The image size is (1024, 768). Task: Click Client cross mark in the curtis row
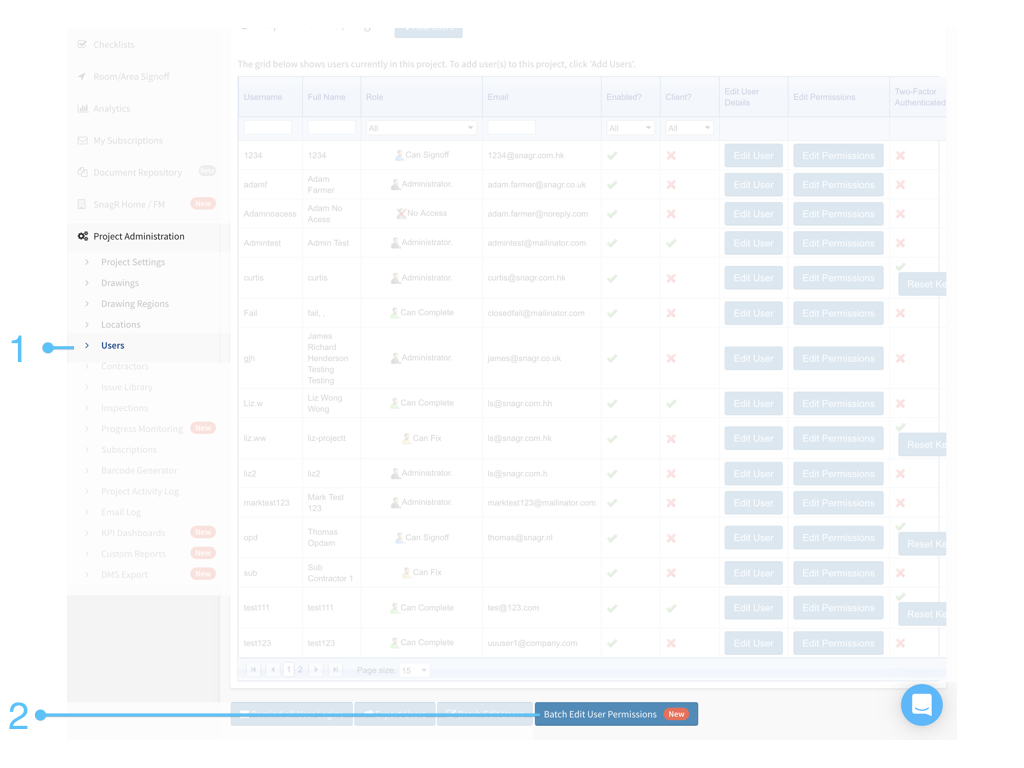point(671,278)
